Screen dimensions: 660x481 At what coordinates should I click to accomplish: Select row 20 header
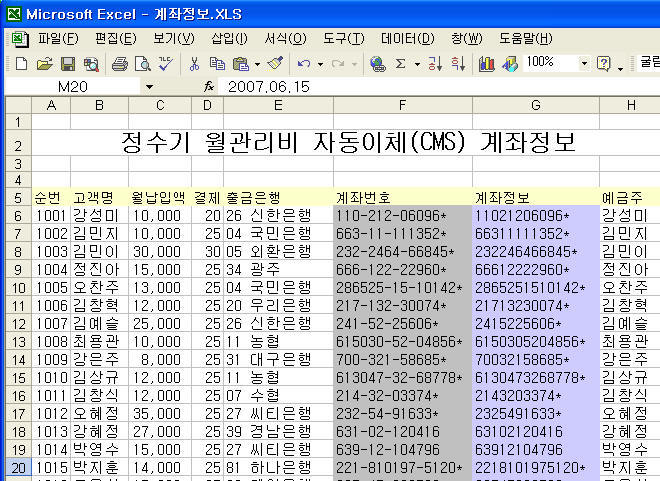coord(18,468)
